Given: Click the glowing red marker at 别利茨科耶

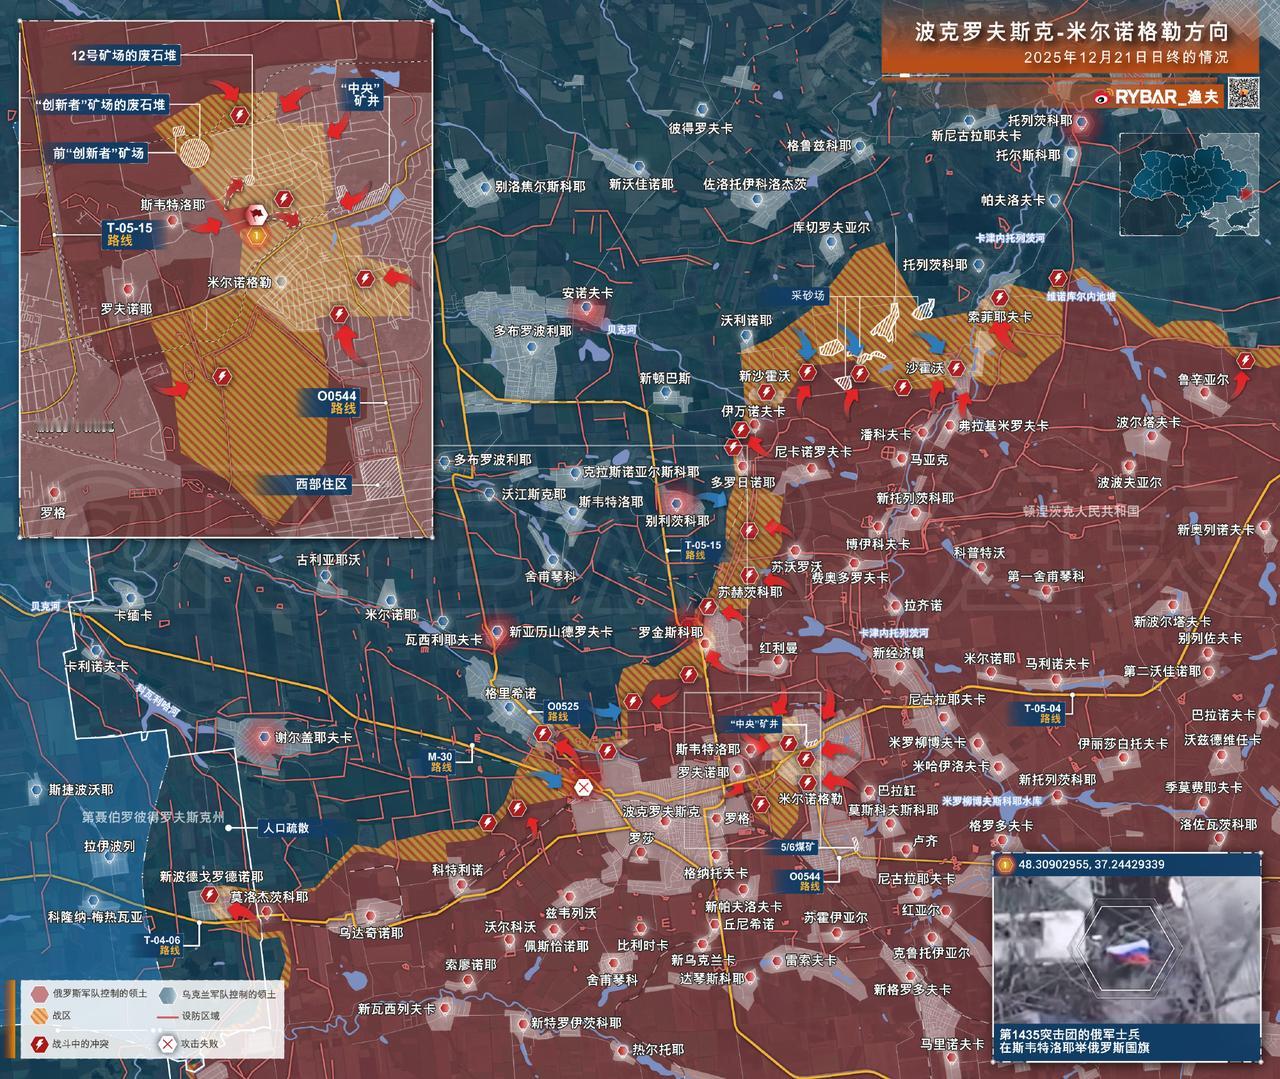Looking at the screenshot, I should pos(677,503).
